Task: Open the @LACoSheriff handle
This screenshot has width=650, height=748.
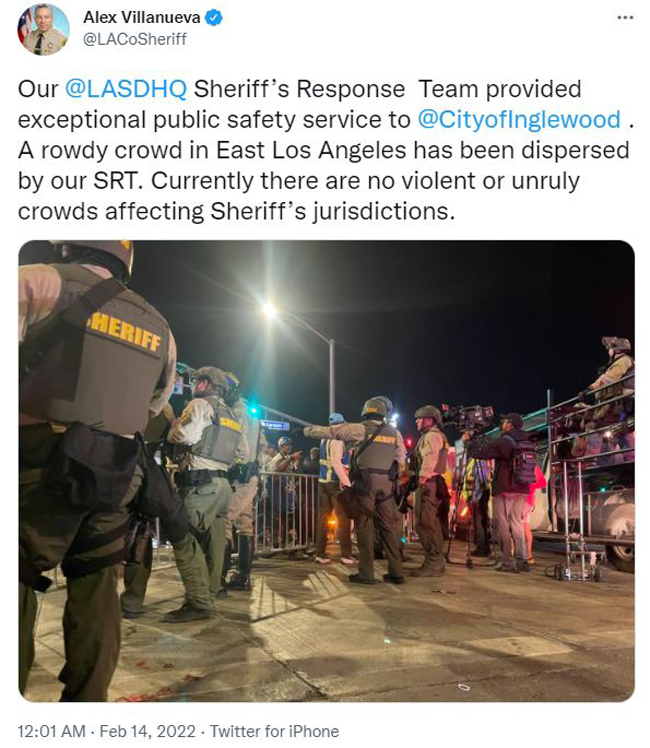Action: pyautogui.click(x=134, y=39)
